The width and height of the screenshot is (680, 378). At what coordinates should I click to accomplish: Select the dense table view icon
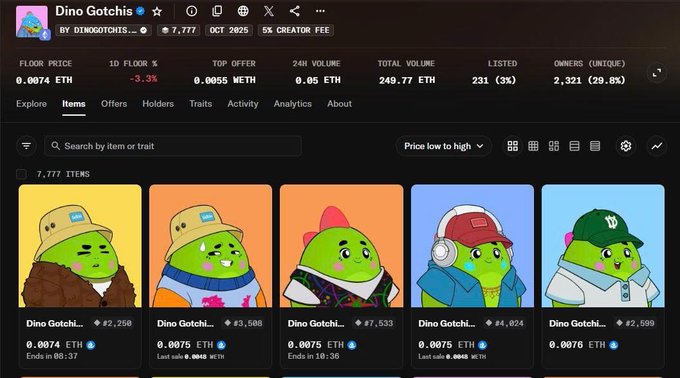tap(595, 146)
